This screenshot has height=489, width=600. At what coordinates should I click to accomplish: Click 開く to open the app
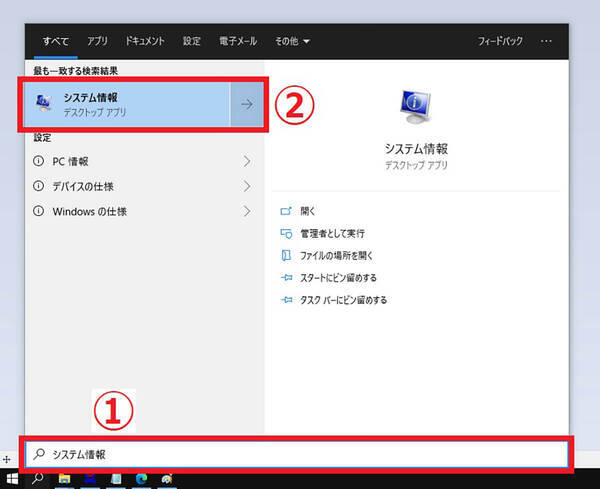click(x=308, y=211)
